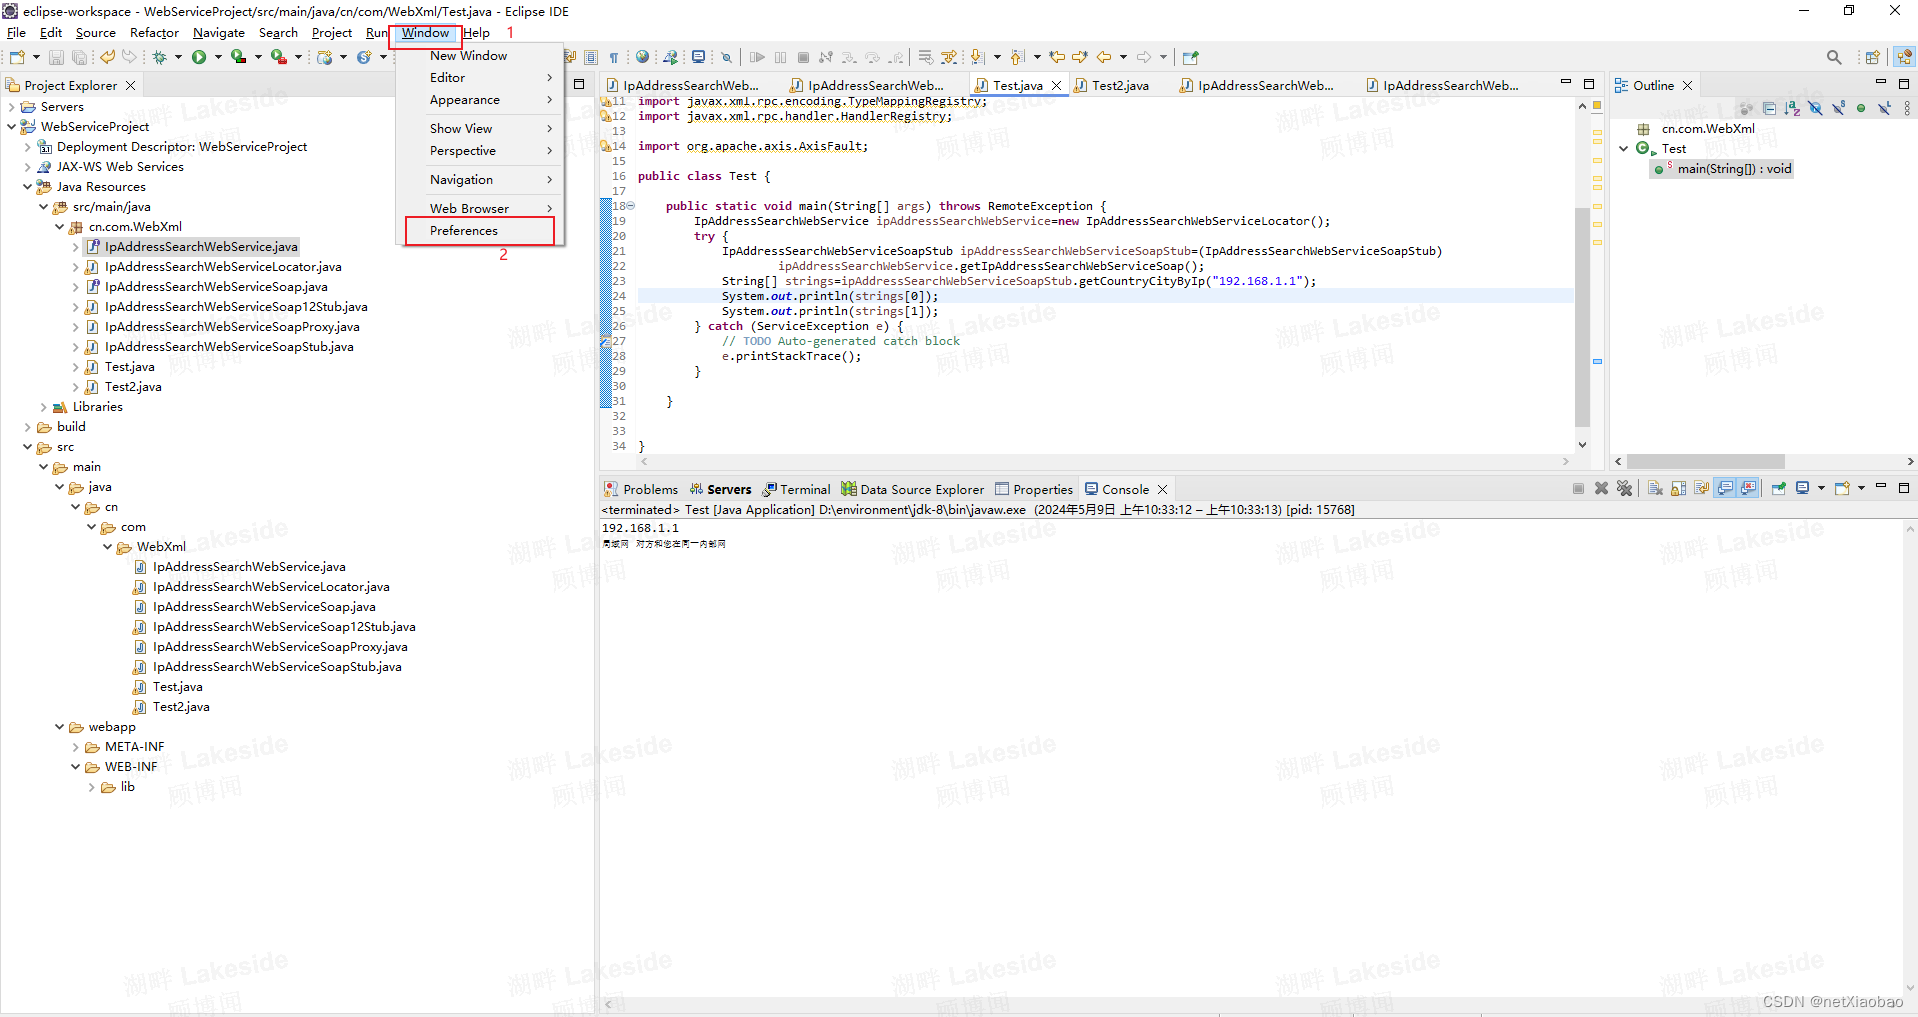The width and height of the screenshot is (1918, 1017).
Task: Toggle Hide Static Fields in Outline toolbar
Action: click(1839, 108)
